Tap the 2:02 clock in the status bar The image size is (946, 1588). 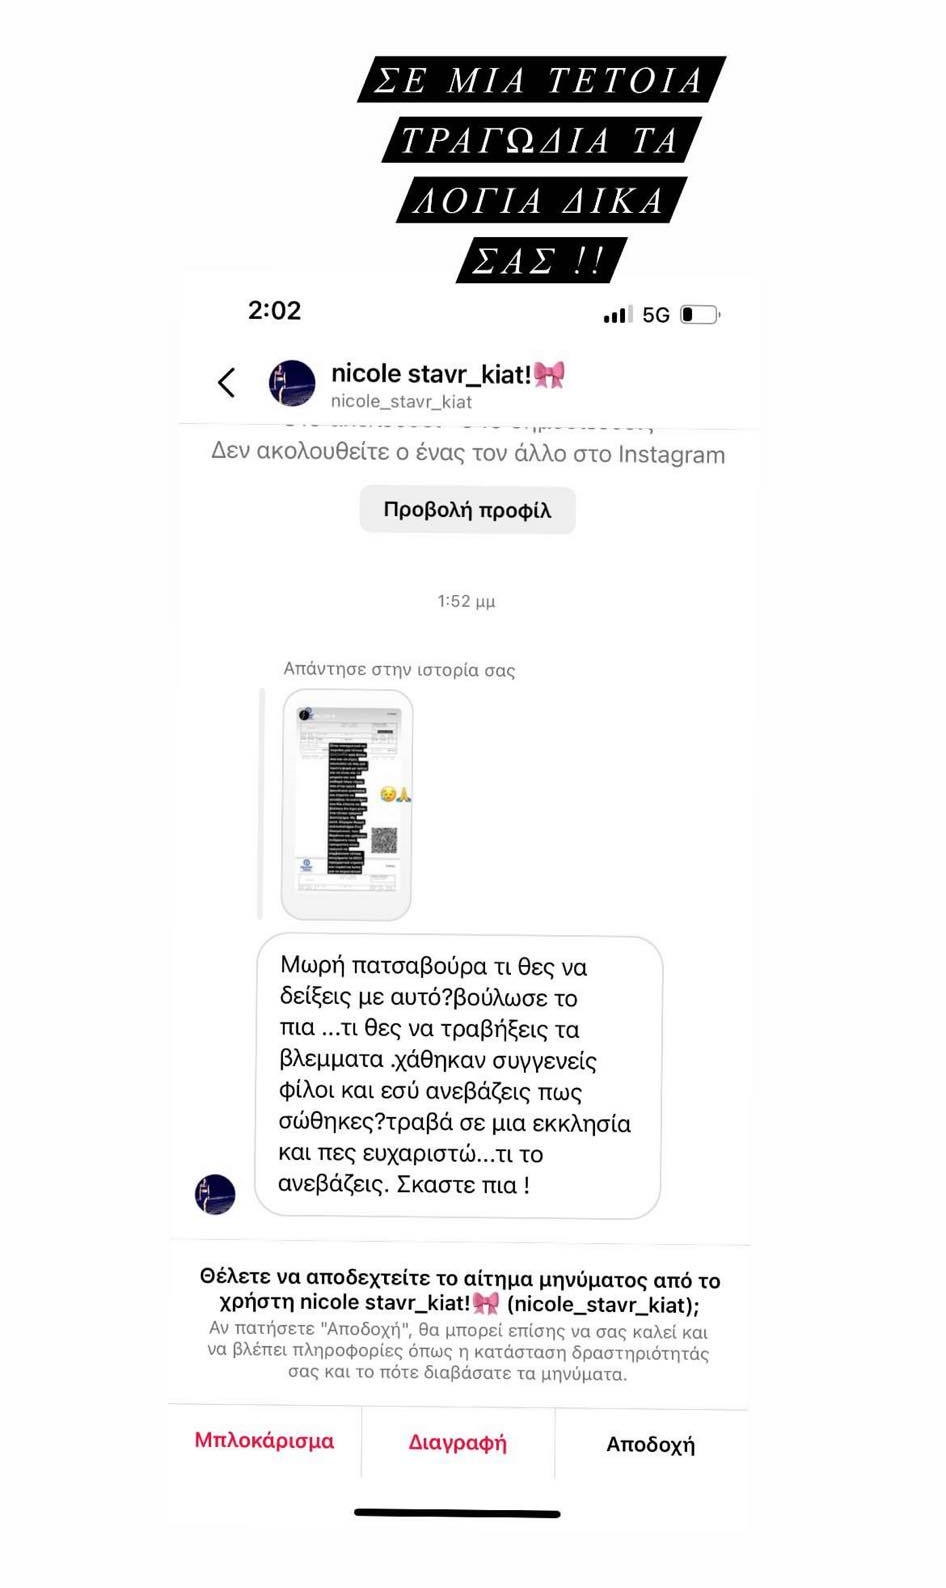click(274, 310)
